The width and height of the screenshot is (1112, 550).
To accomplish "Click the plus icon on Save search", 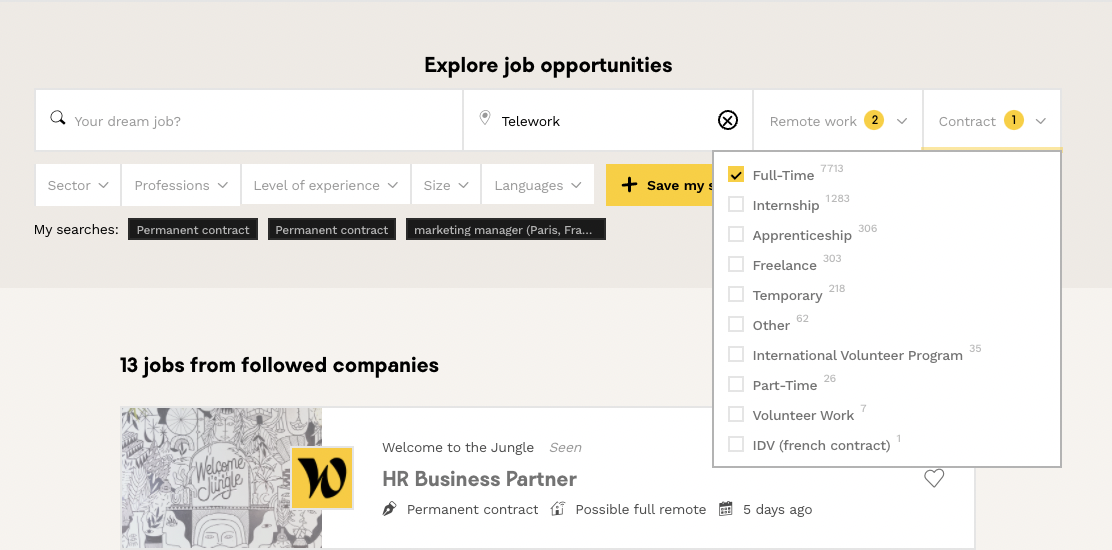I will pos(629,185).
